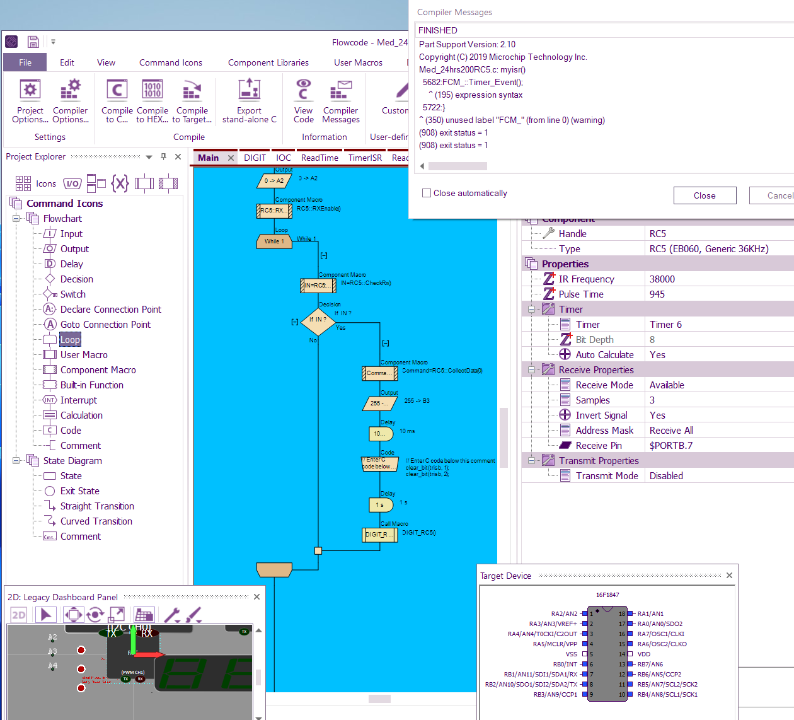The width and height of the screenshot is (794, 720).
Task: Open the I/O section in Project Explorer
Action: (x=72, y=183)
